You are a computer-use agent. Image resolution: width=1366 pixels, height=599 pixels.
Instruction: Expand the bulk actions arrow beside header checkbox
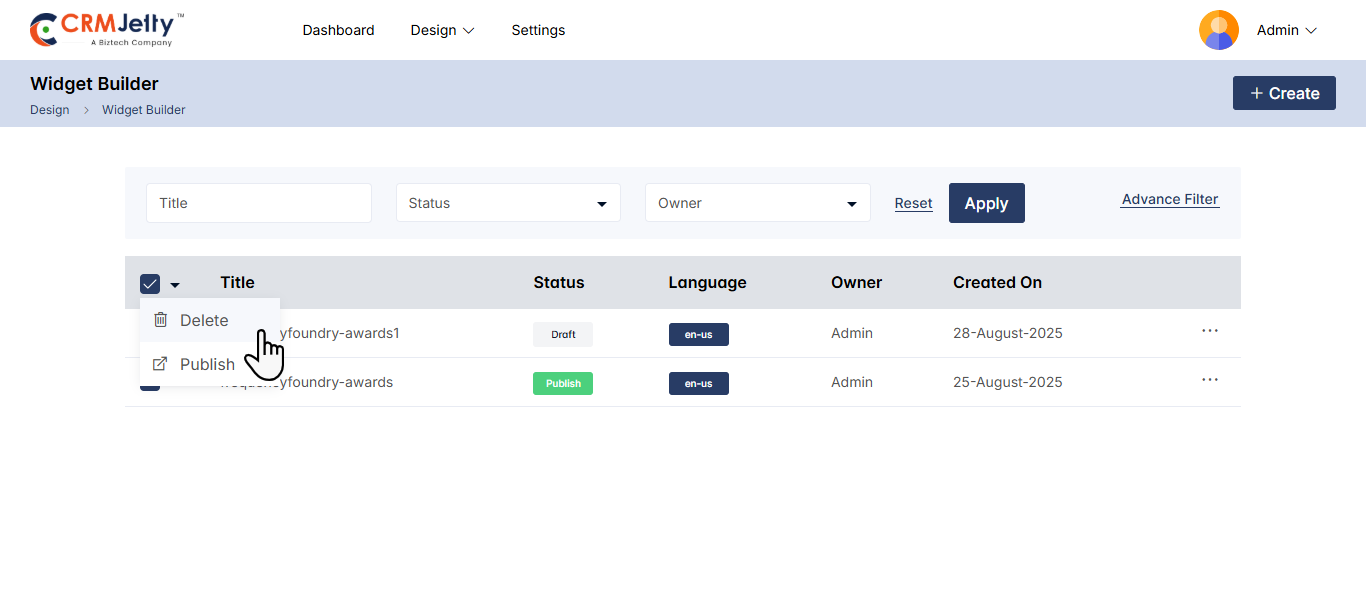click(175, 285)
